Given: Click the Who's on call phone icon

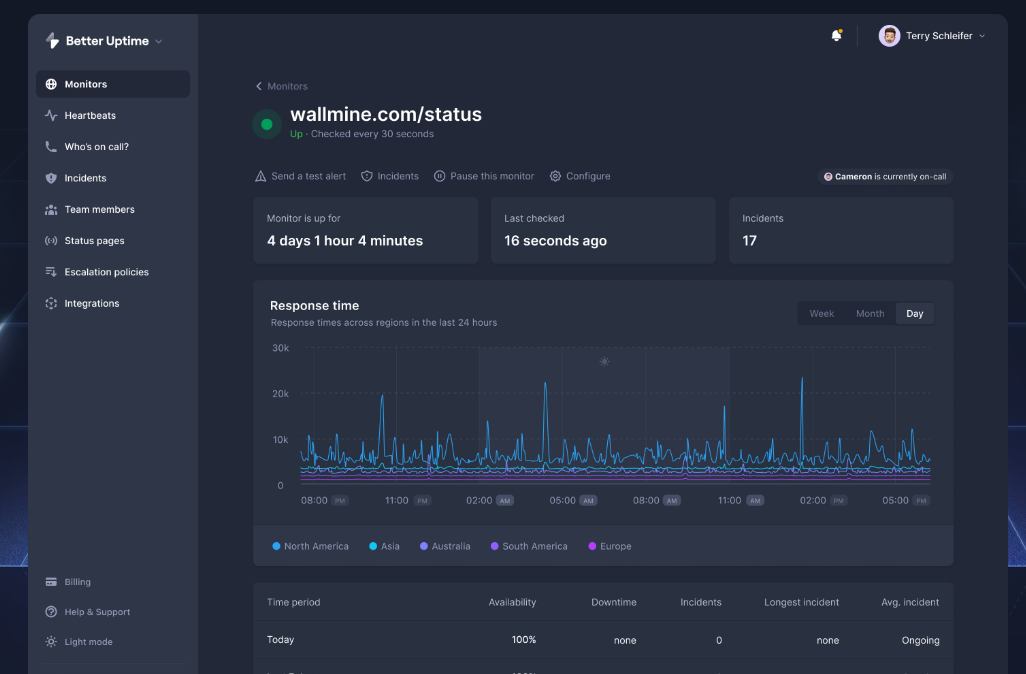Looking at the screenshot, I should tap(51, 147).
